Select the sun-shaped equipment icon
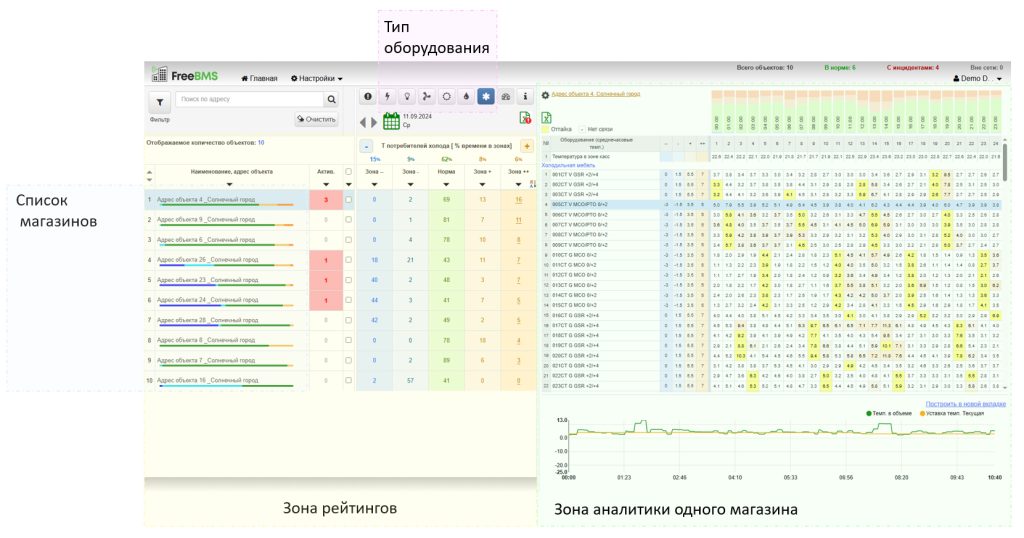The image size is (1024, 538). [x=447, y=97]
